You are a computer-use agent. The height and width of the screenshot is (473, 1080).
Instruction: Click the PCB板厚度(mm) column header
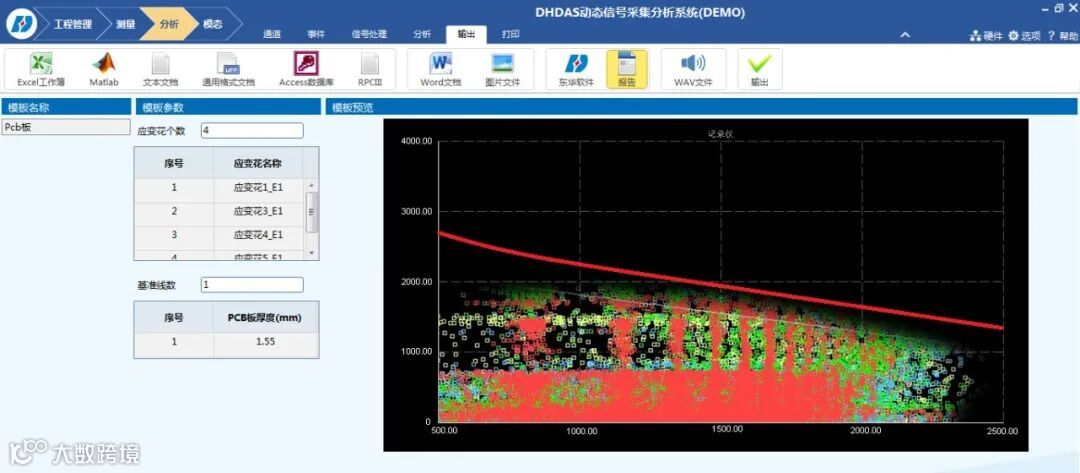point(266,317)
